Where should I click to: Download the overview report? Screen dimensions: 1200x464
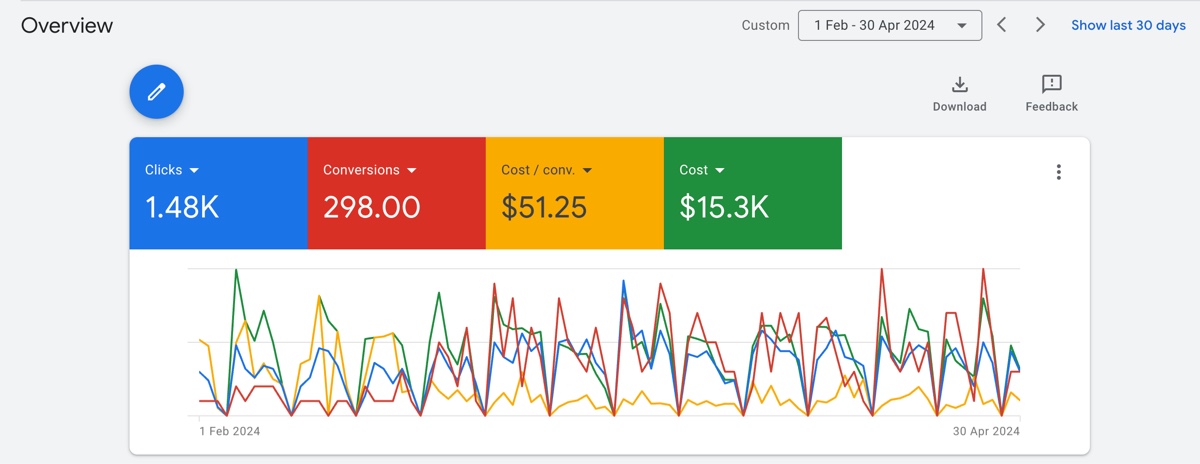pyautogui.click(x=959, y=93)
